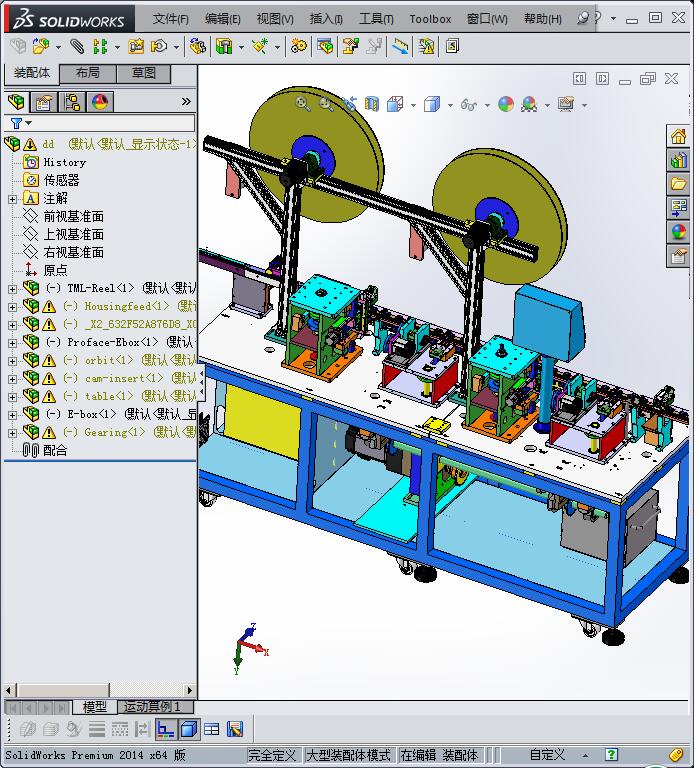694x768 pixels.
Task: Open the 编辑(E) menu
Action: pyautogui.click(x=222, y=19)
